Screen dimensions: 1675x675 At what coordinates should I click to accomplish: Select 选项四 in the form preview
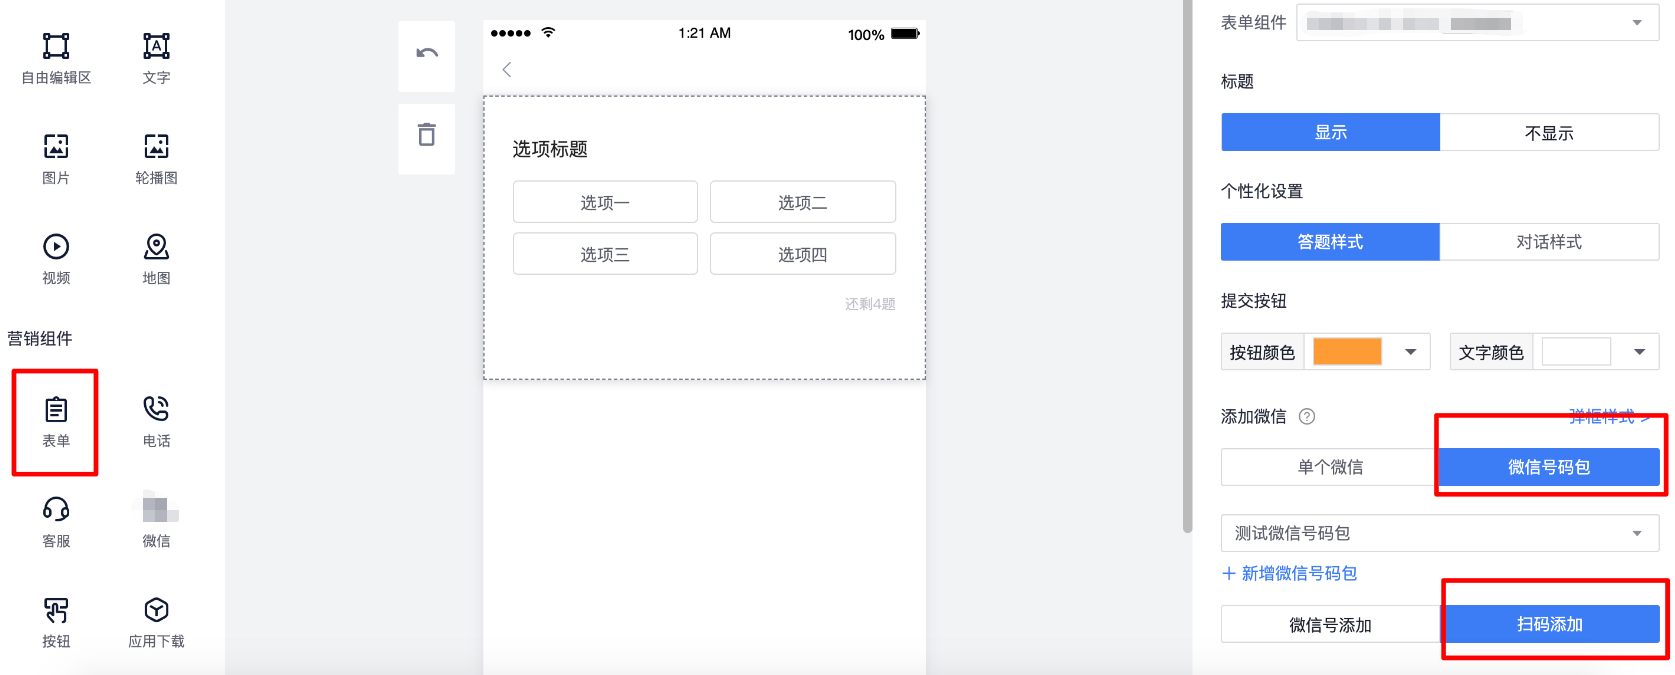coord(803,254)
